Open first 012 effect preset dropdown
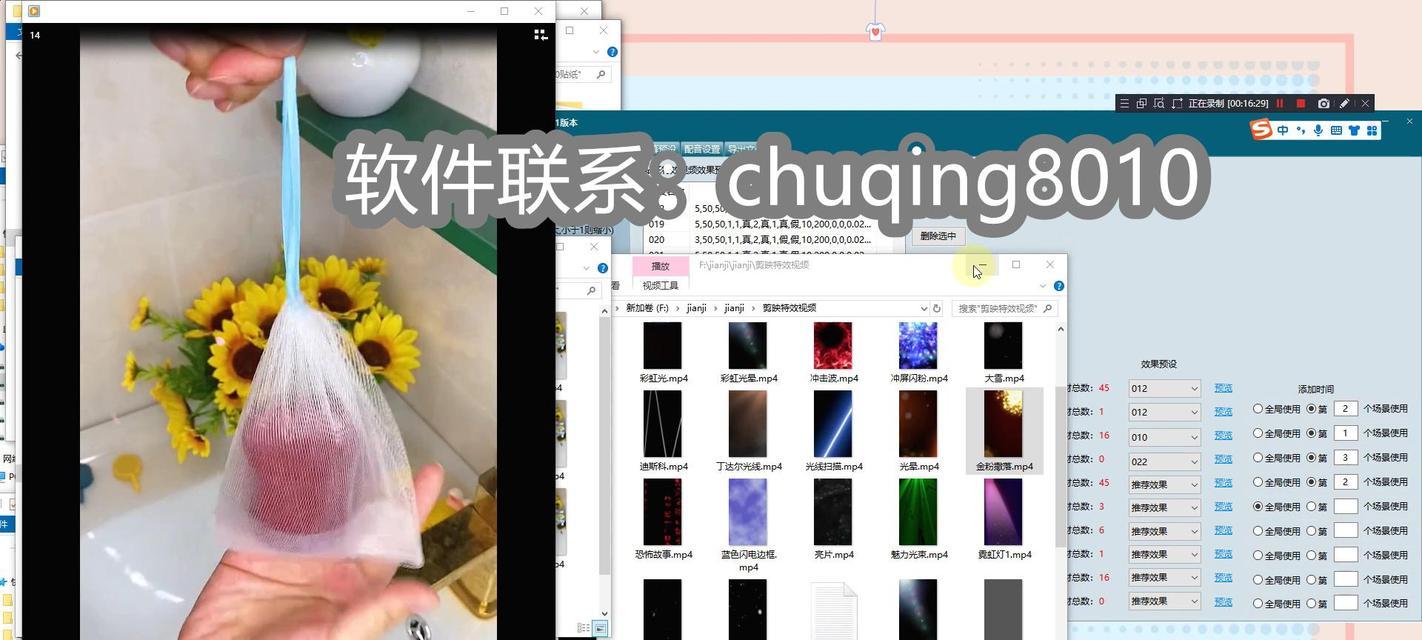This screenshot has width=1422, height=640. click(1164, 388)
